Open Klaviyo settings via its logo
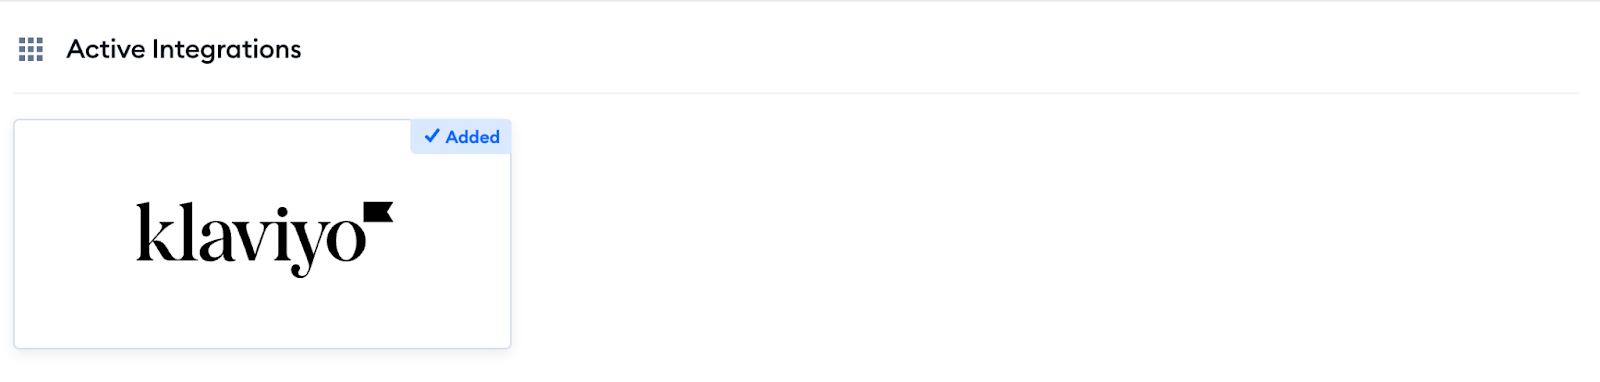The height and width of the screenshot is (382, 1600). click(265, 239)
